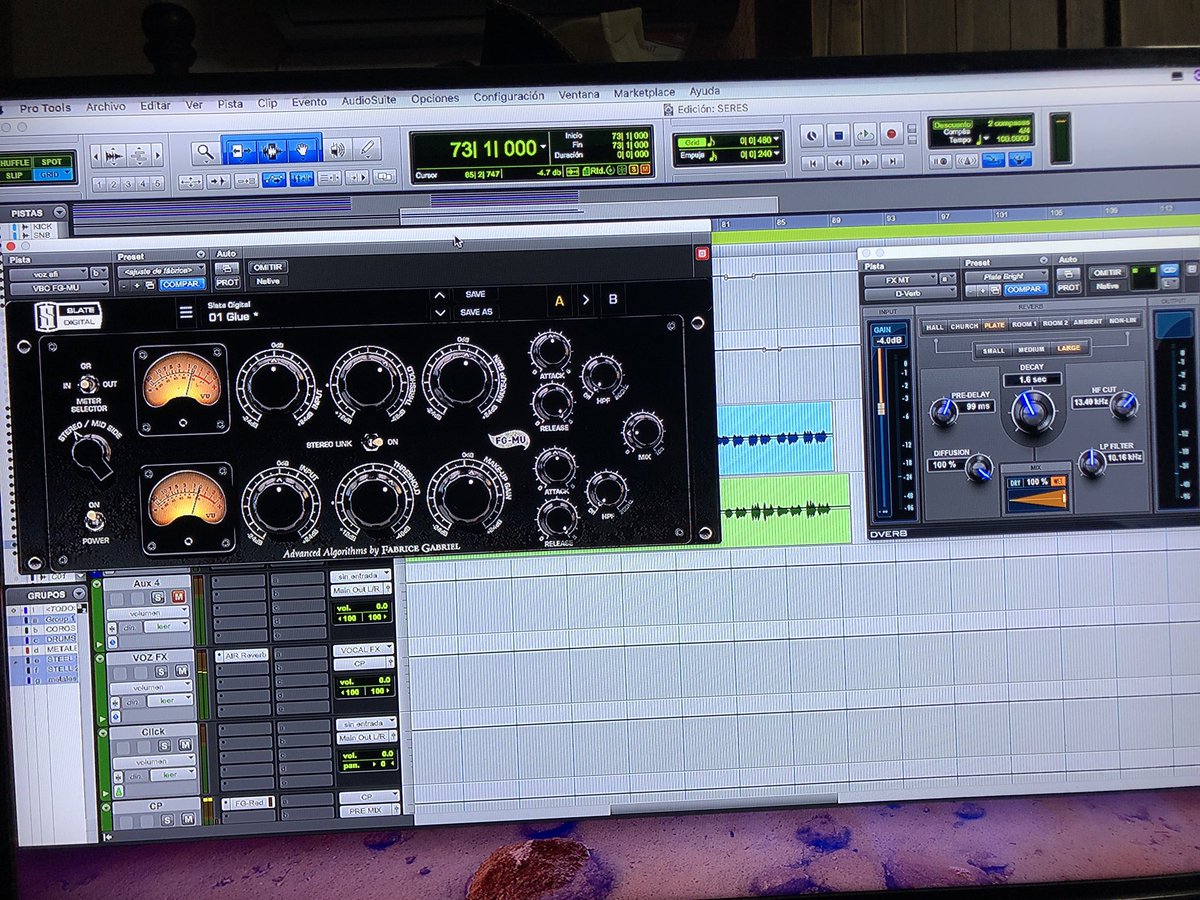This screenshot has height=900, width=1200.
Task: Select B preset slot in FG-MU
Action: (x=613, y=299)
